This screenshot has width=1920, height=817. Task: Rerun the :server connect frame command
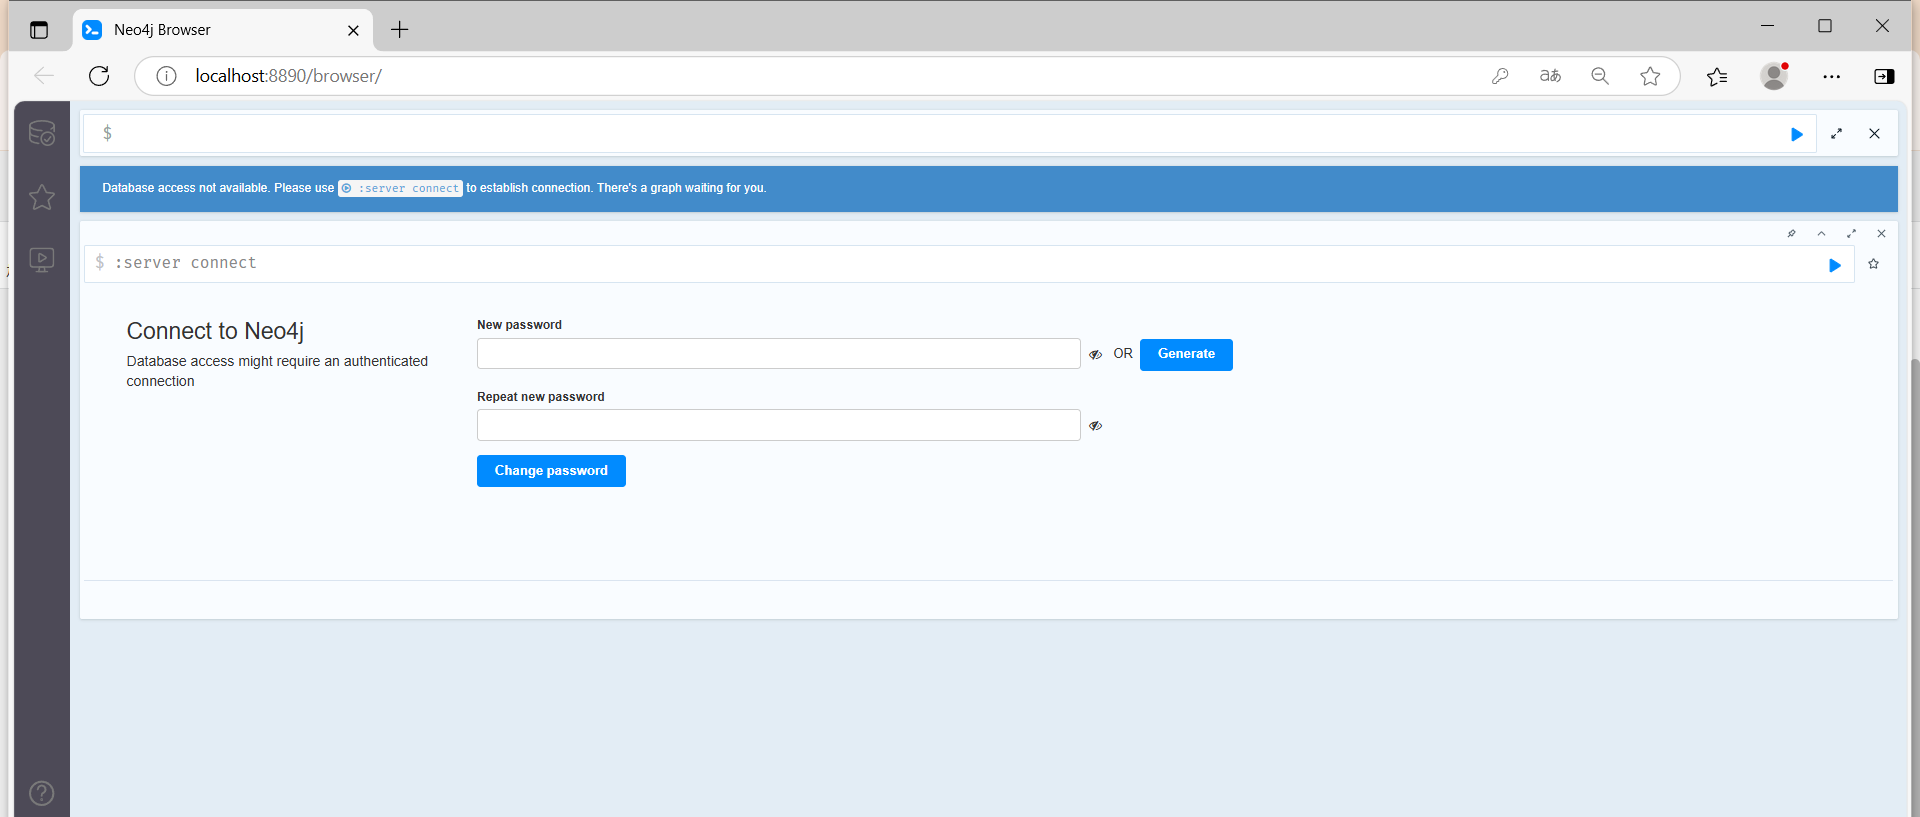pos(1835,265)
